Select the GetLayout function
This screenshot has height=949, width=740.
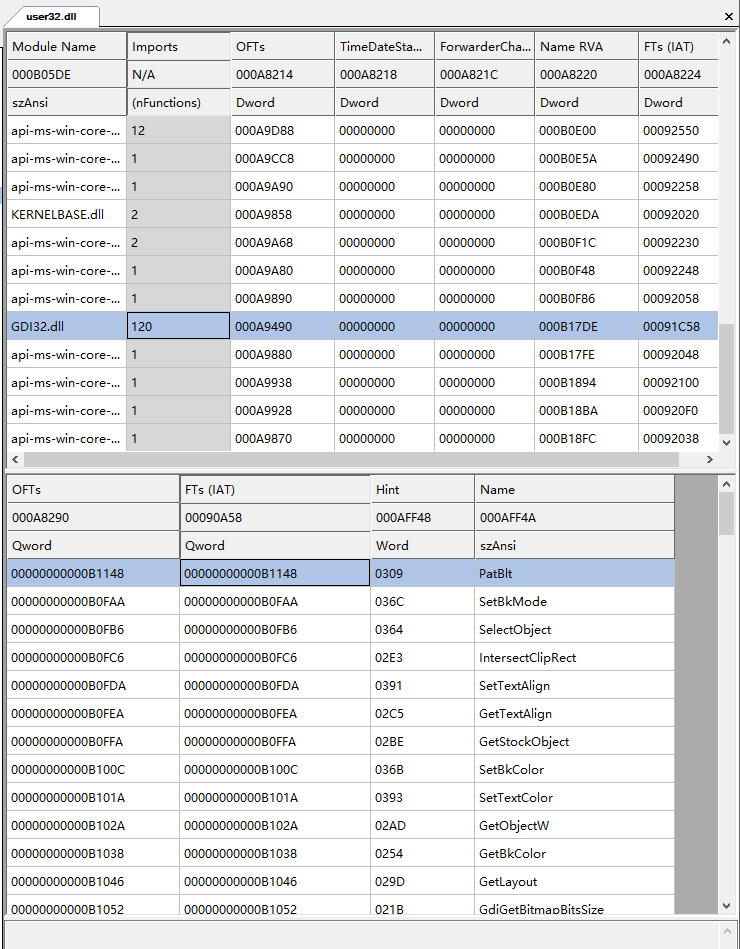coord(341,881)
